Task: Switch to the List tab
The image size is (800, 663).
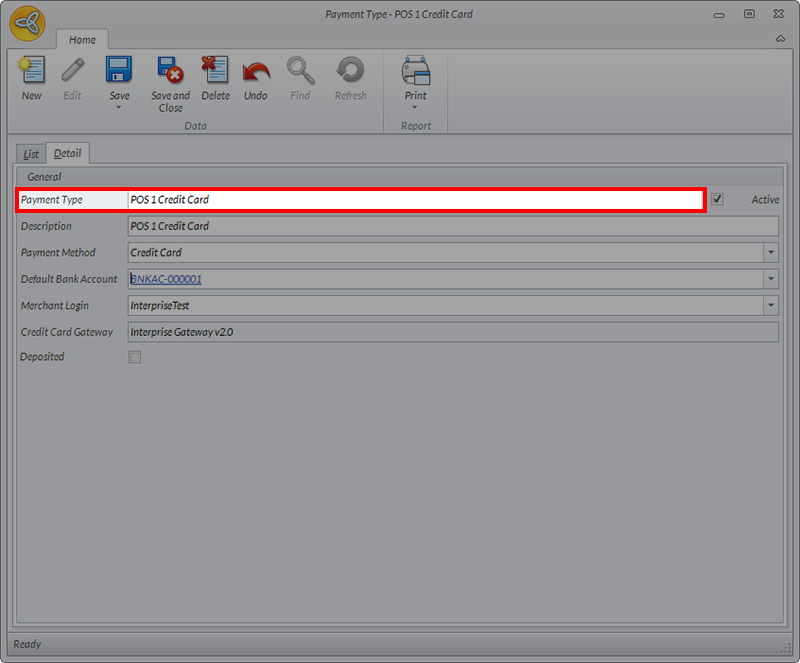Action: [x=32, y=154]
